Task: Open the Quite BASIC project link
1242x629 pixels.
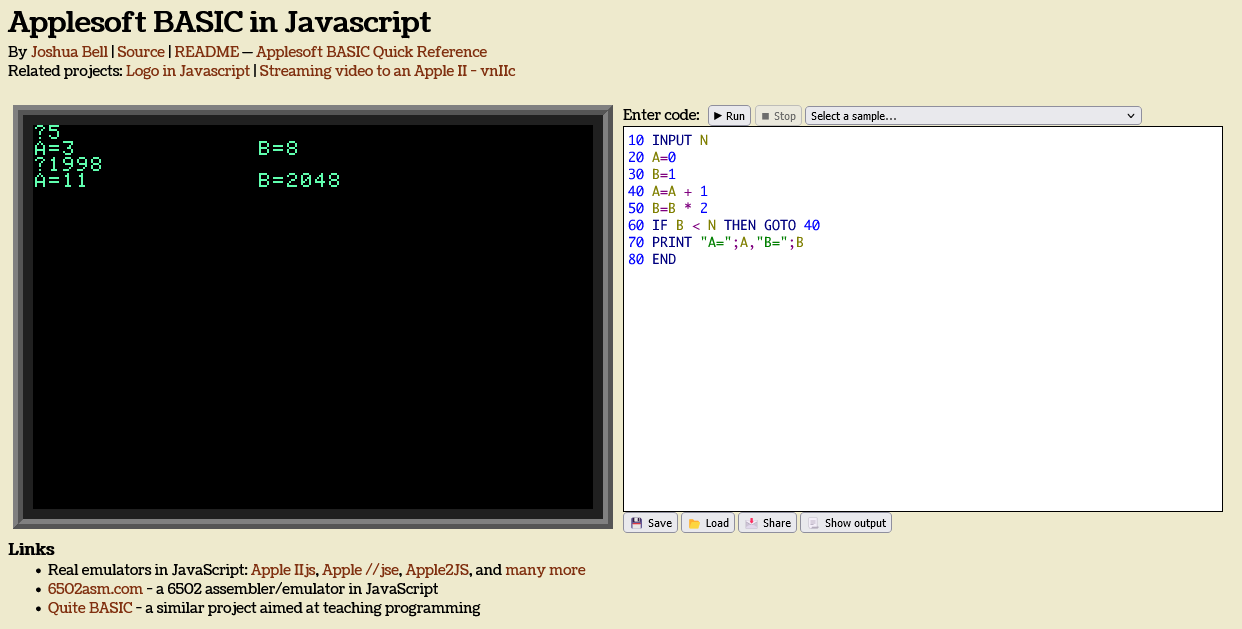Action: pyautogui.click(x=90, y=607)
